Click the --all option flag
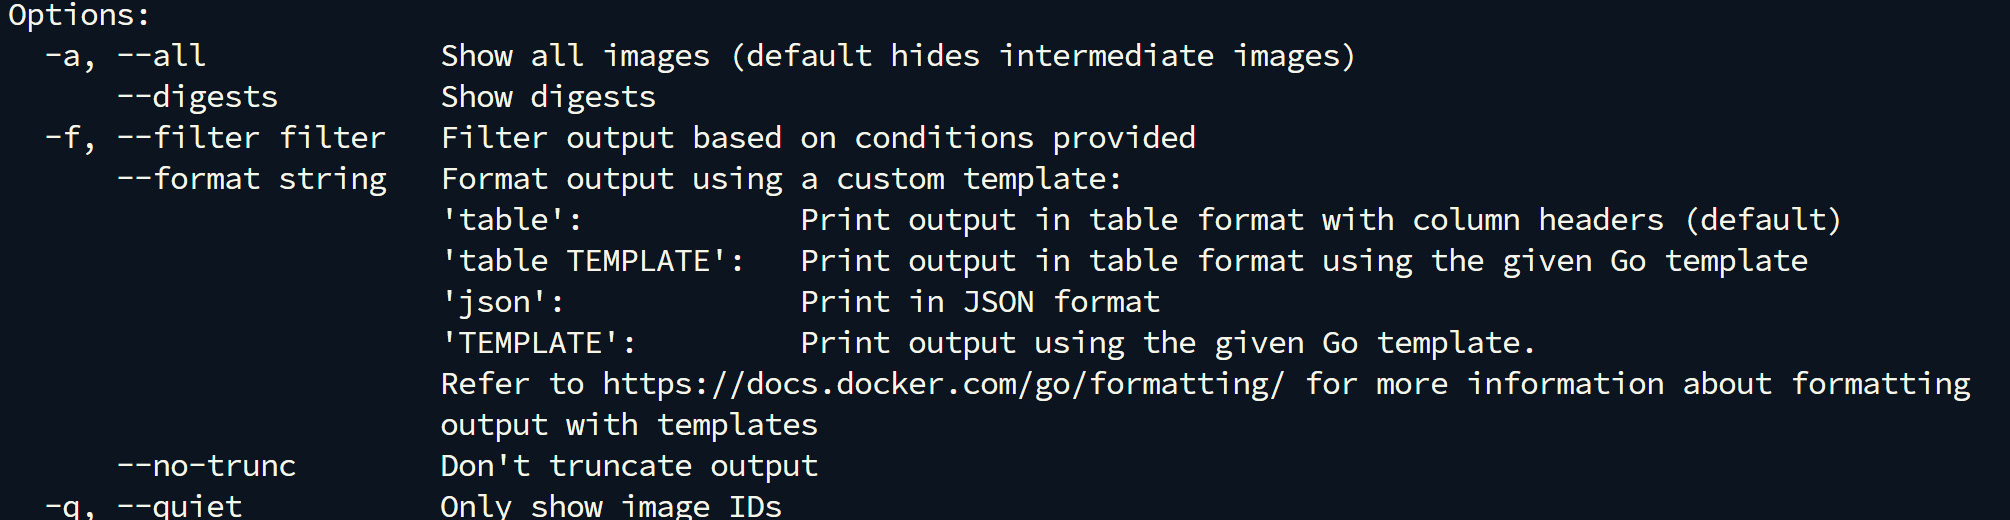 click(161, 56)
